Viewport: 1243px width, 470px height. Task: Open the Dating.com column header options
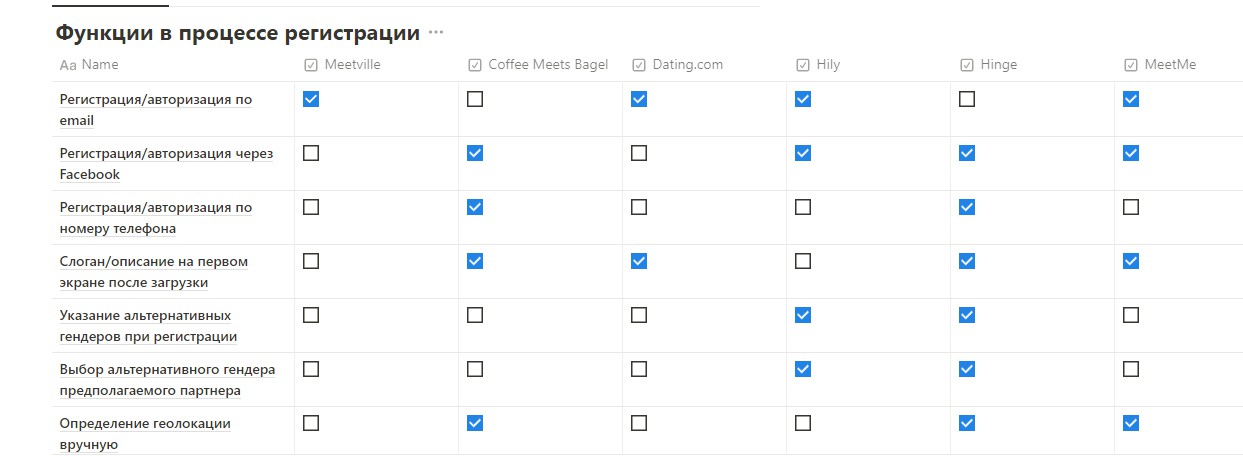tap(687, 65)
